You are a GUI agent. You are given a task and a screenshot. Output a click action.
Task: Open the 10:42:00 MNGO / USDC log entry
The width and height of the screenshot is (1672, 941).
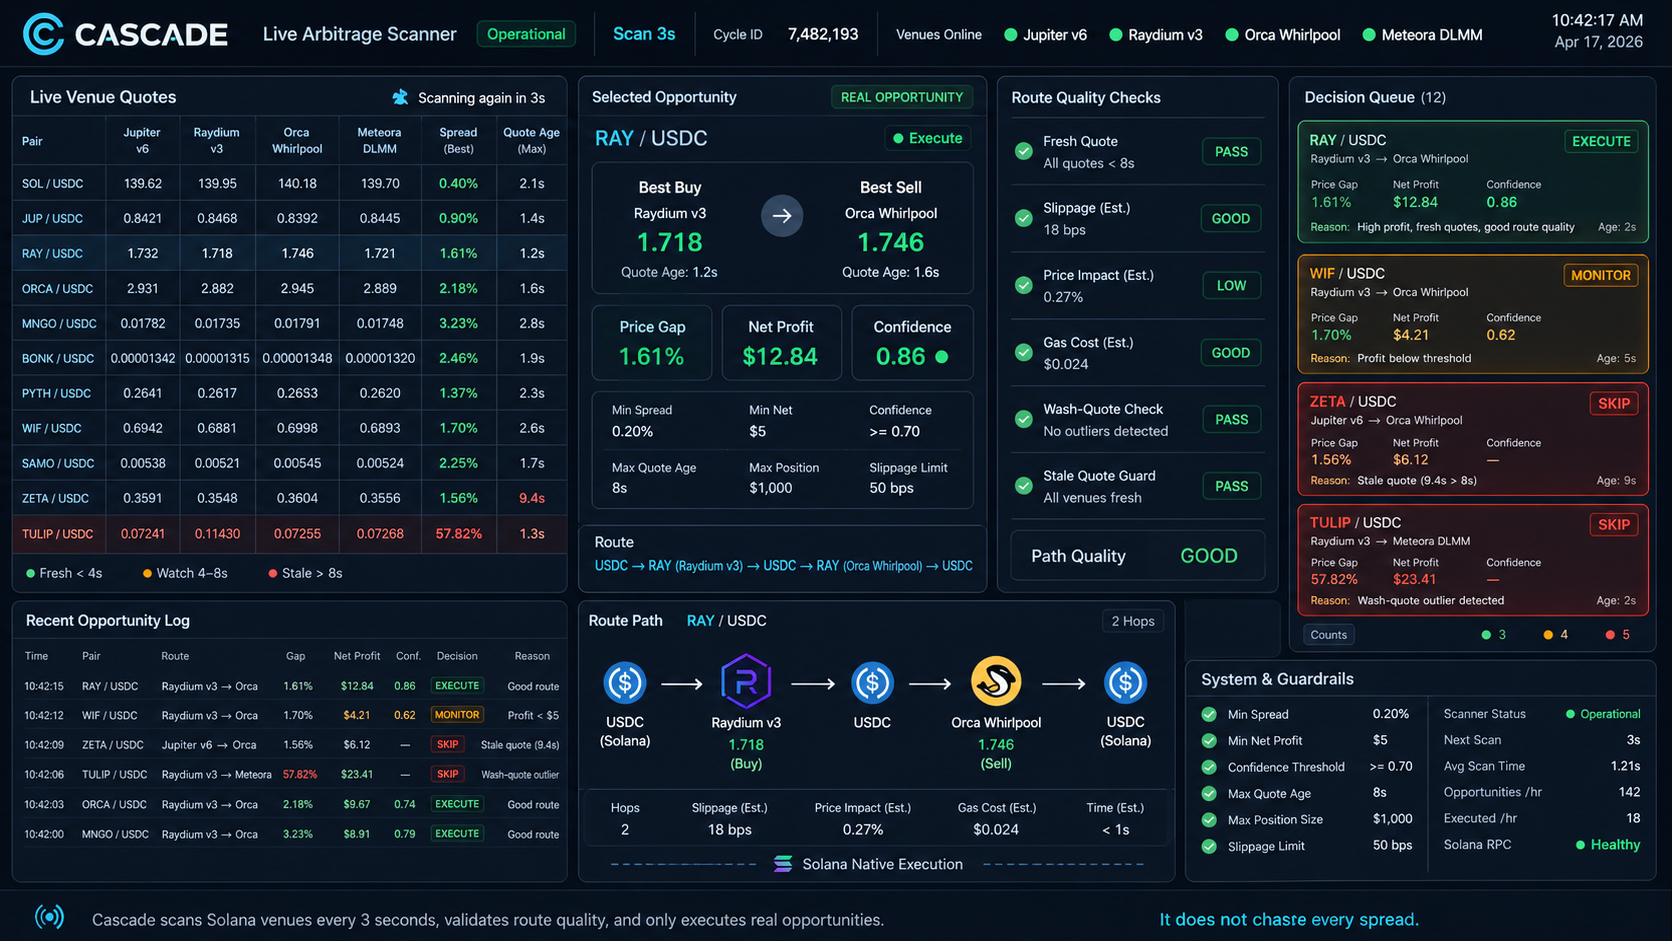click(291, 834)
